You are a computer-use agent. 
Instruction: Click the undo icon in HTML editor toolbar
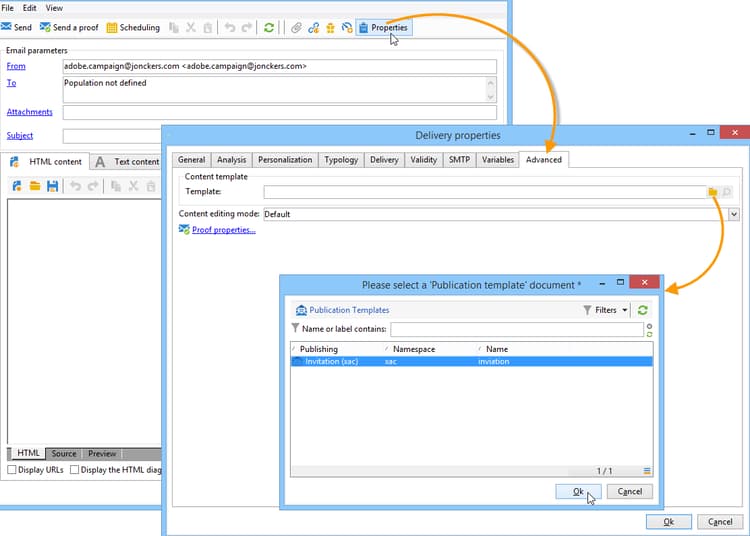[76, 186]
